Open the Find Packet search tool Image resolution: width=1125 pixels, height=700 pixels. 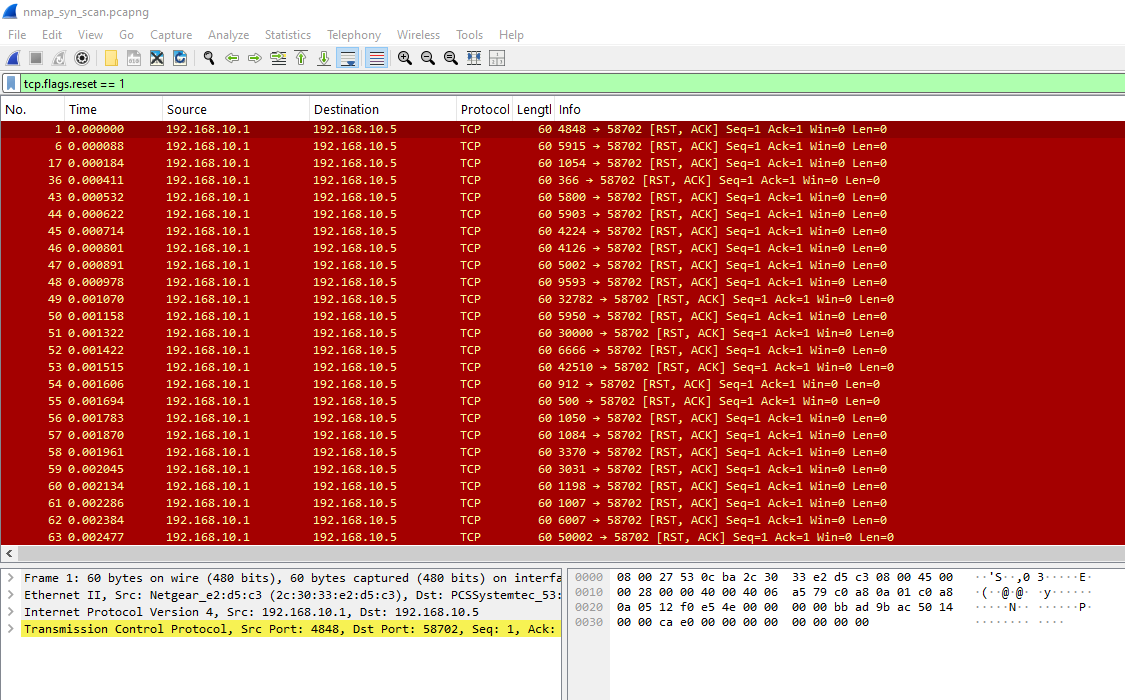tap(208, 57)
